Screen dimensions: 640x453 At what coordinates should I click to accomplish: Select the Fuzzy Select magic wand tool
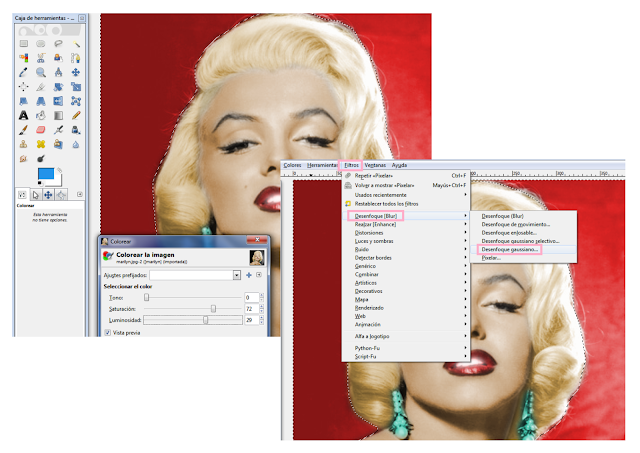coord(76,44)
